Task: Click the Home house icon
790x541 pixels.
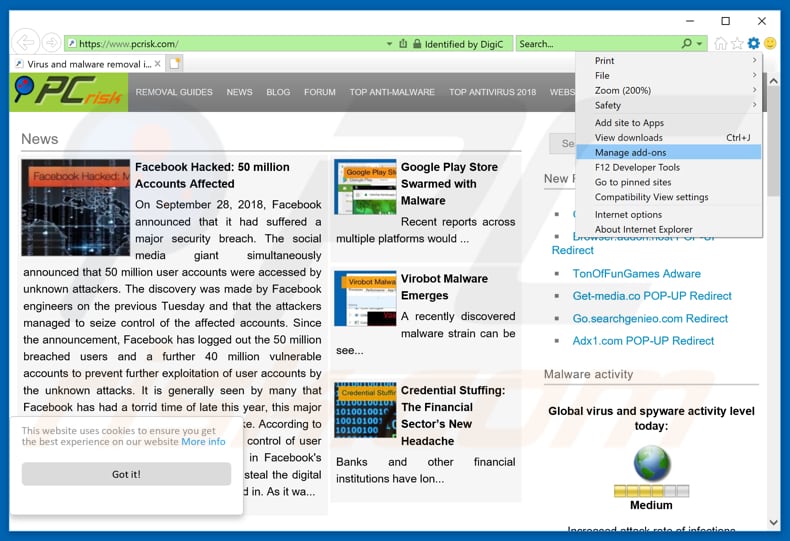Action: [x=720, y=43]
